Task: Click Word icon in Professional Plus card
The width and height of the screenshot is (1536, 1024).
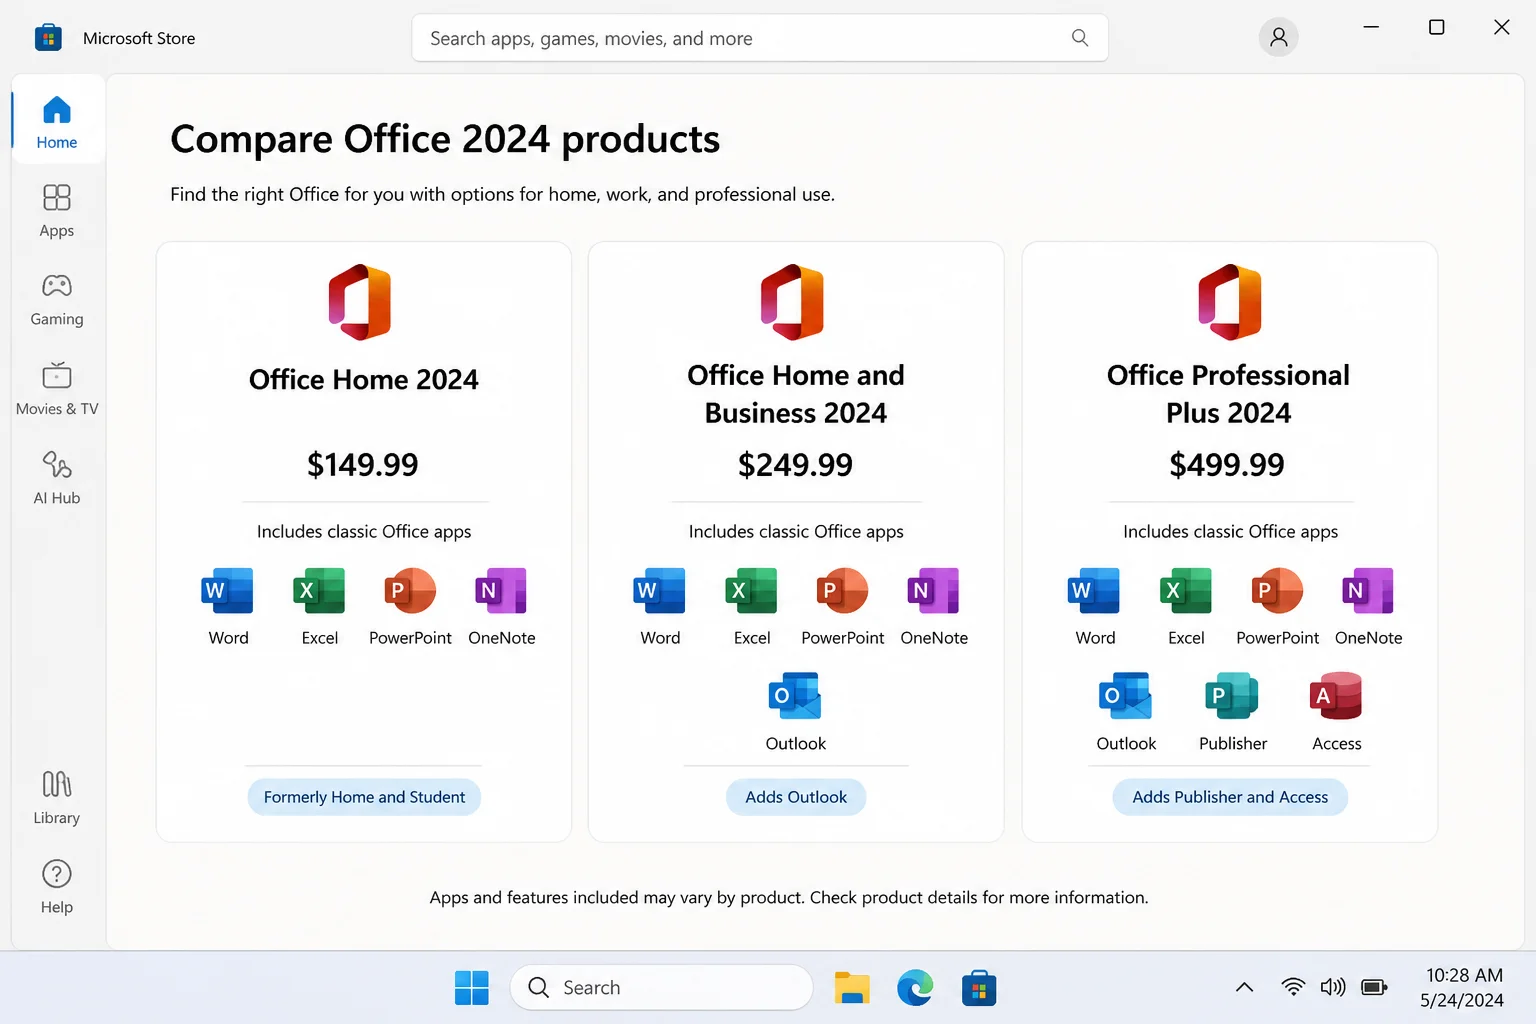Action: [1094, 591]
